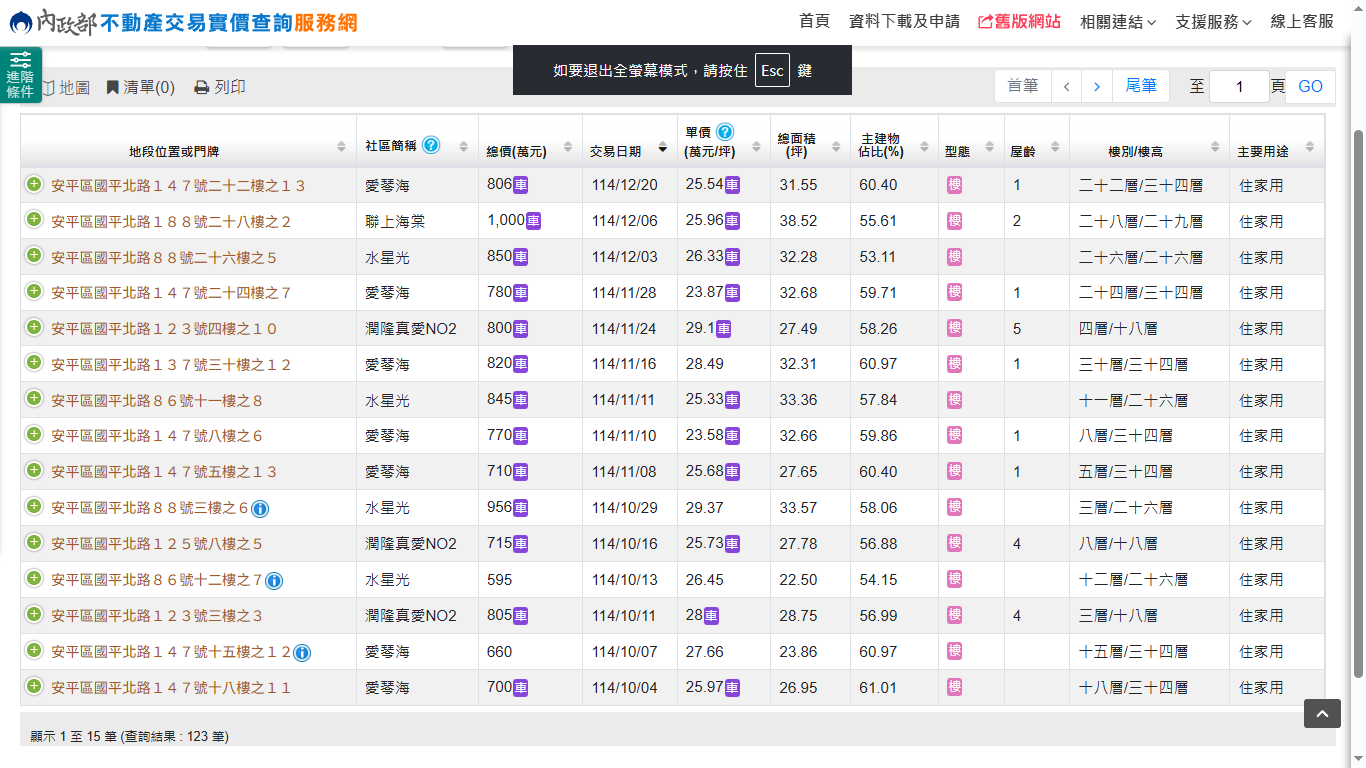The width and height of the screenshot is (1366, 768).
Task: Click the scroll-to-top arrow button
Action: coord(1321,713)
